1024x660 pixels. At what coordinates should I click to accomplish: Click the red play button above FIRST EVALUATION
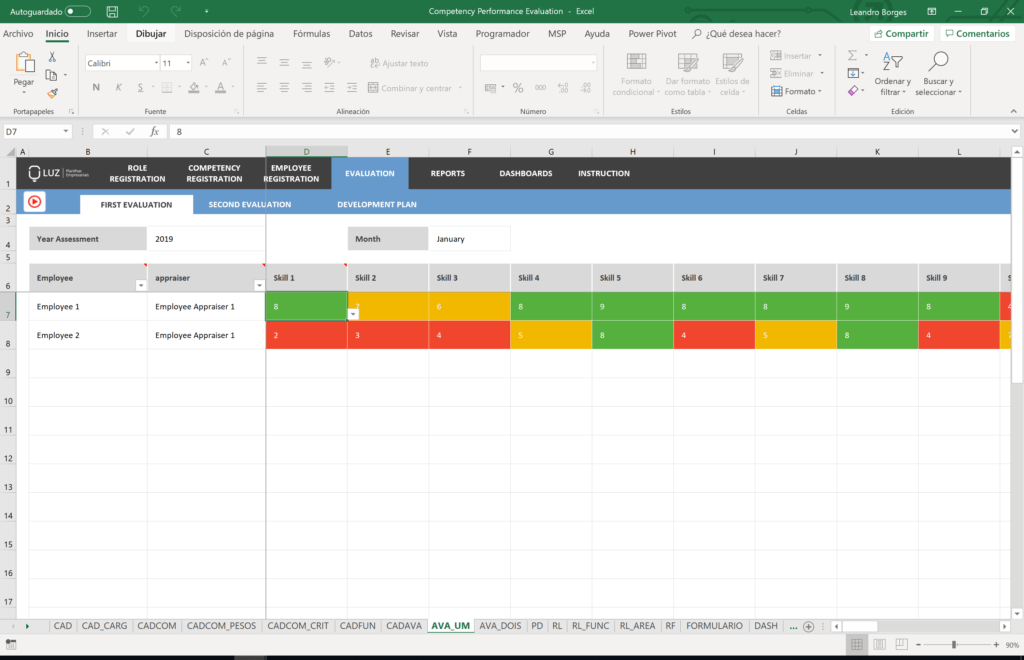pos(33,201)
